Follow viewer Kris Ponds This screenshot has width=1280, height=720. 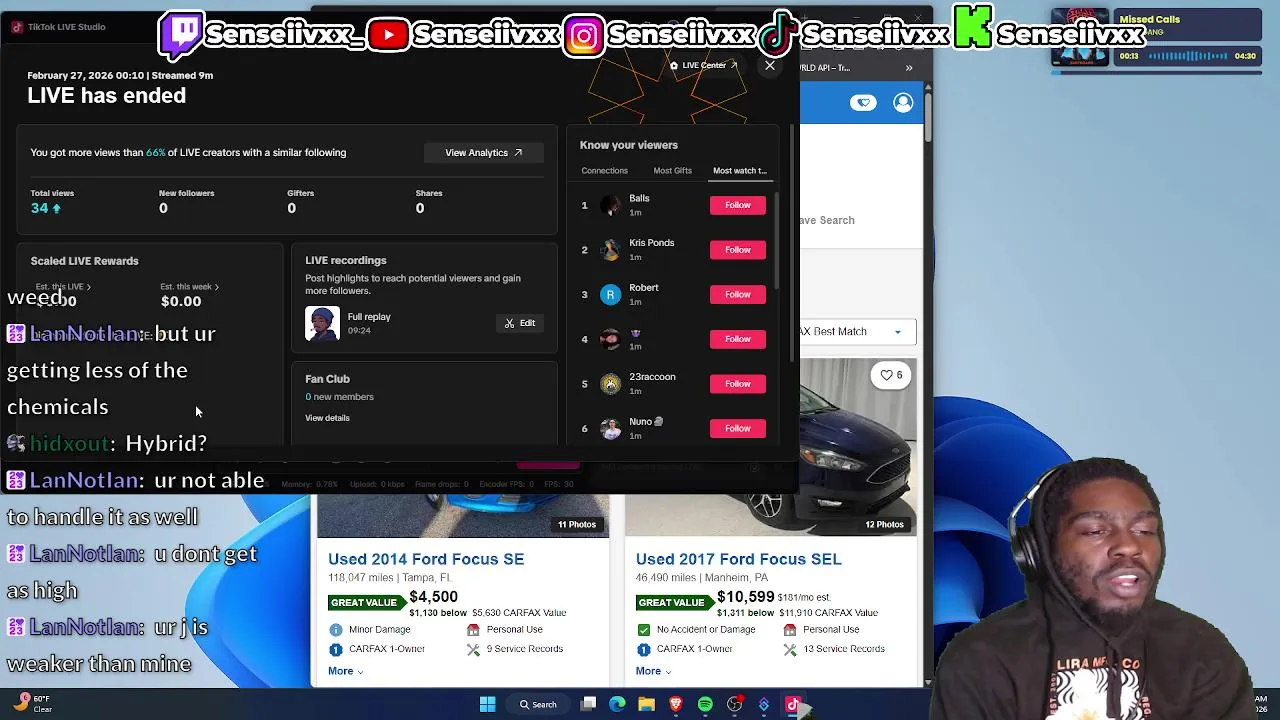click(738, 250)
